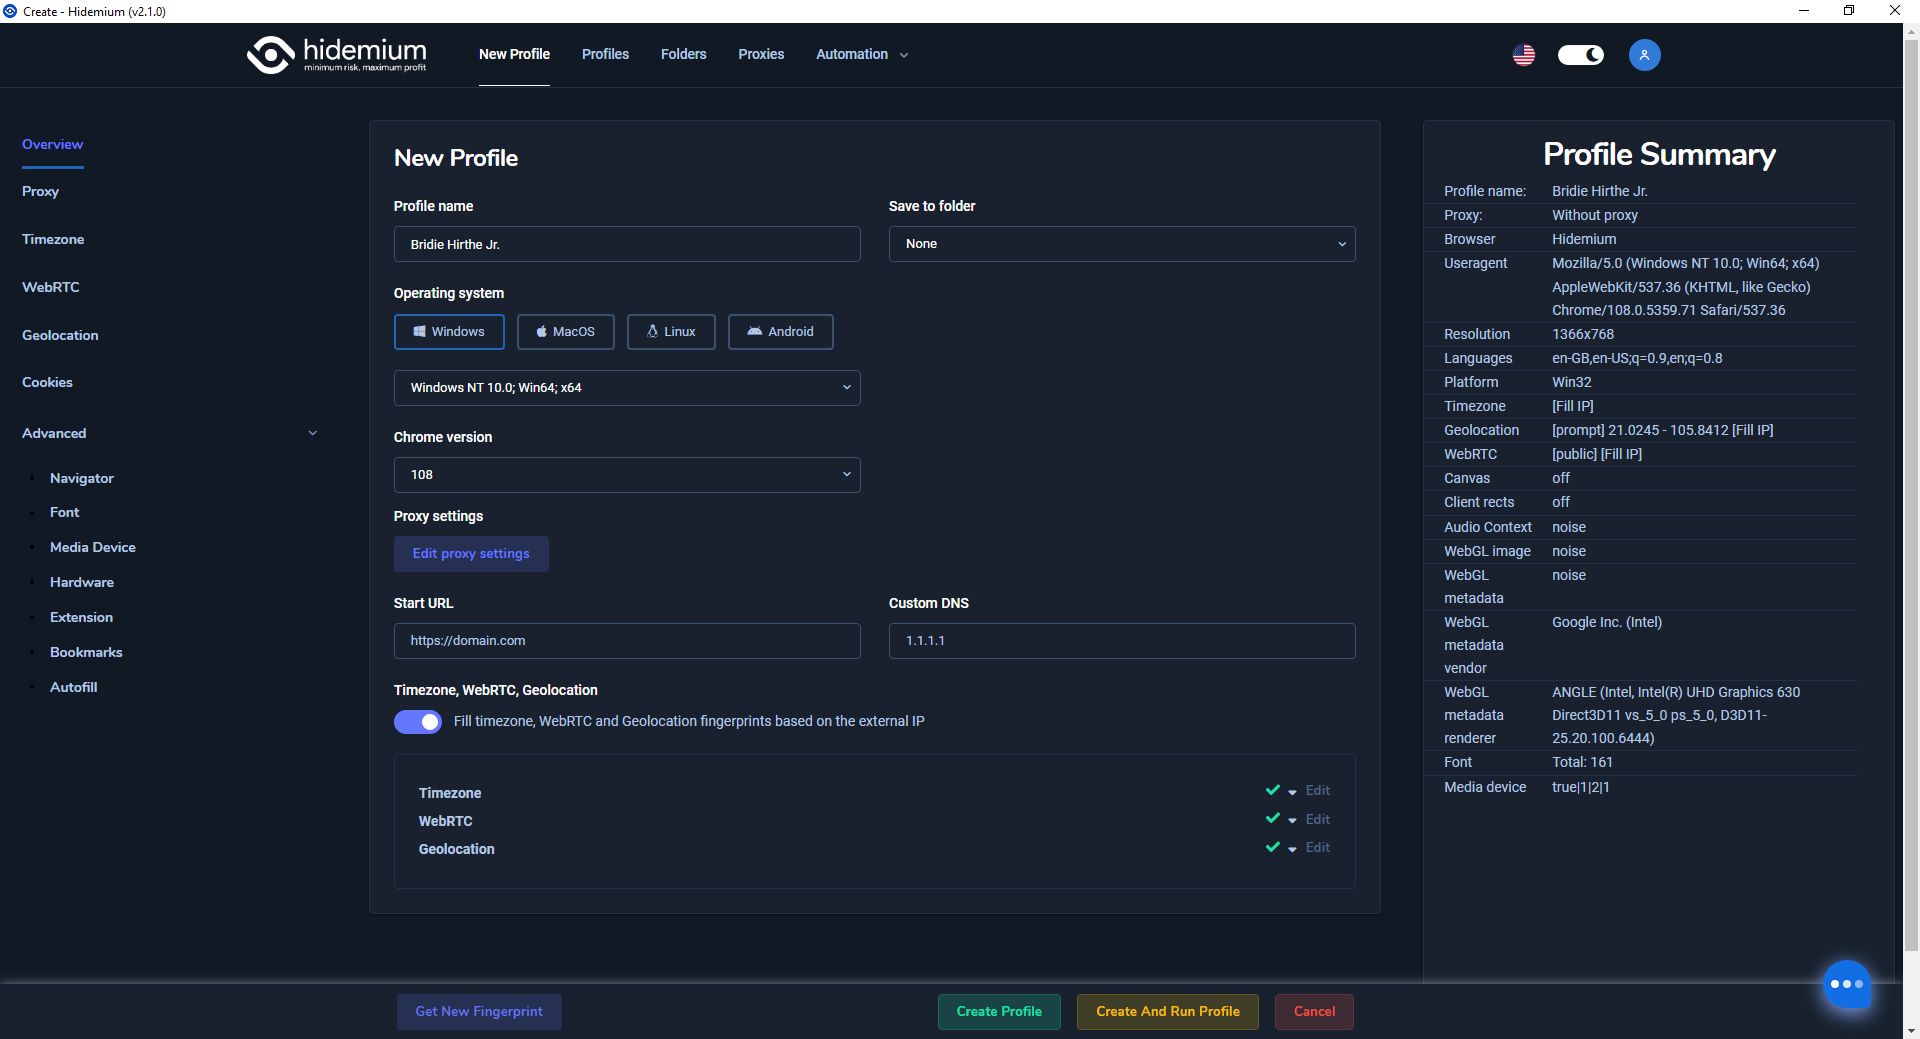Open the floating three-dot action button
This screenshot has width=1920, height=1039.
pos(1845,985)
